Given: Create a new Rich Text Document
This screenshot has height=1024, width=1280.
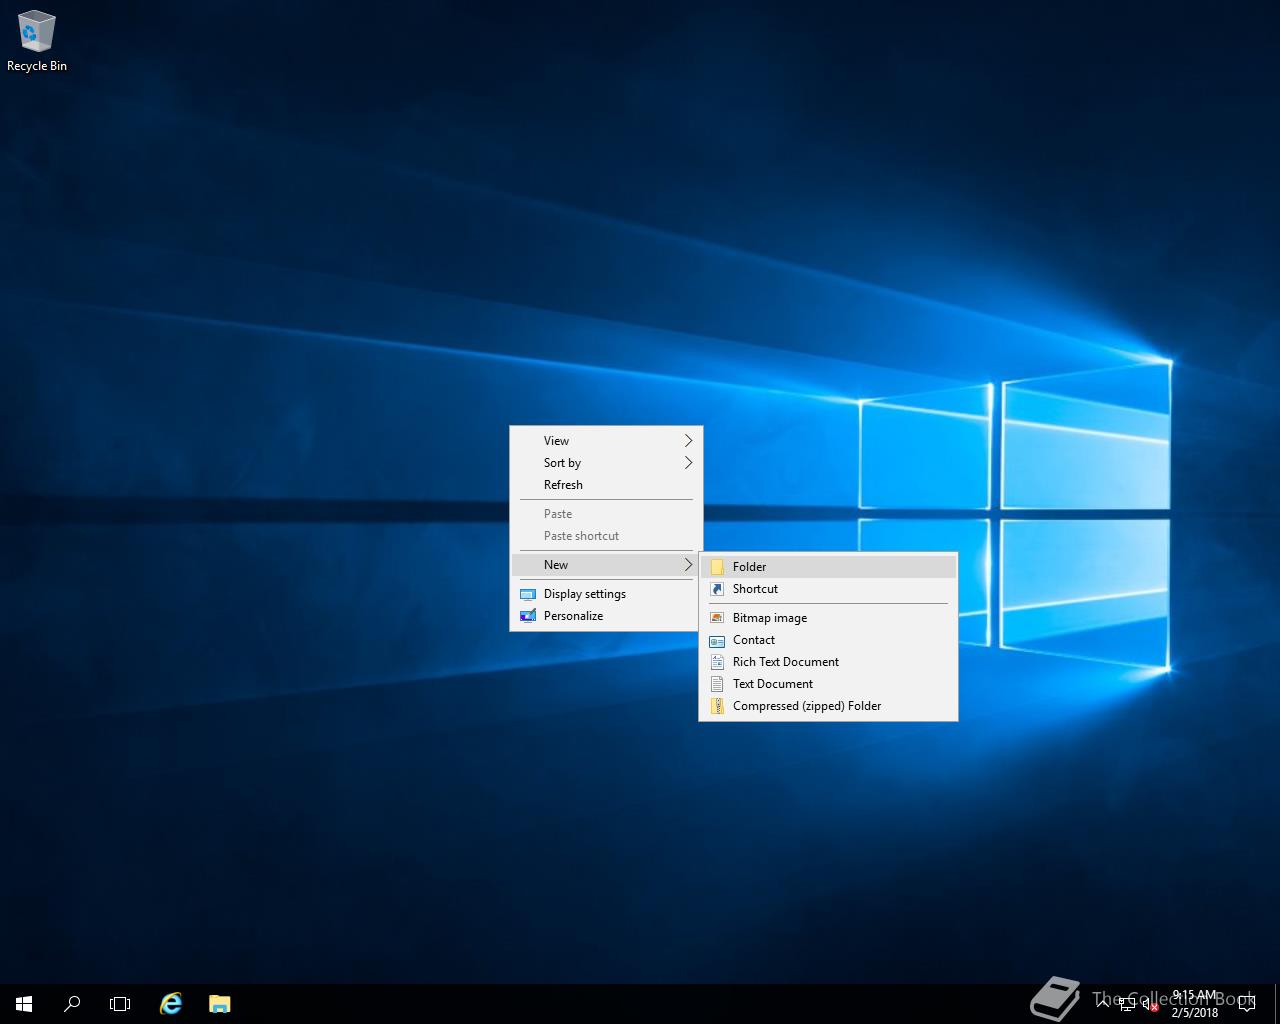Looking at the screenshot, I should pos(828,662).
